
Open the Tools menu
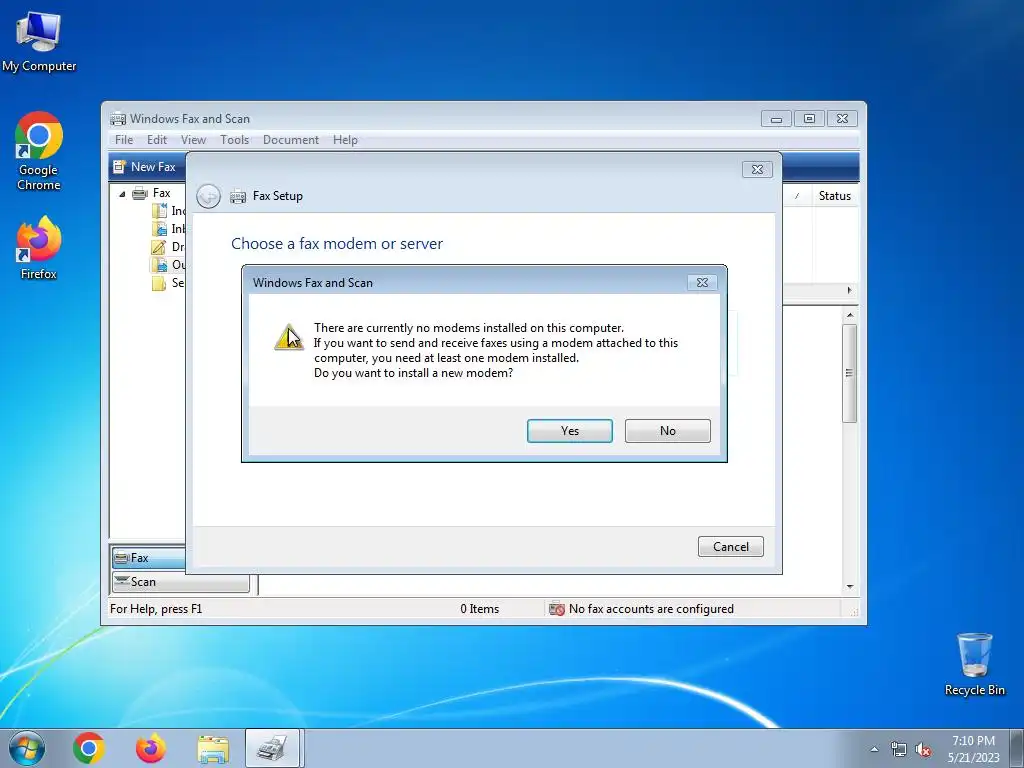click(x=234, y=140)
